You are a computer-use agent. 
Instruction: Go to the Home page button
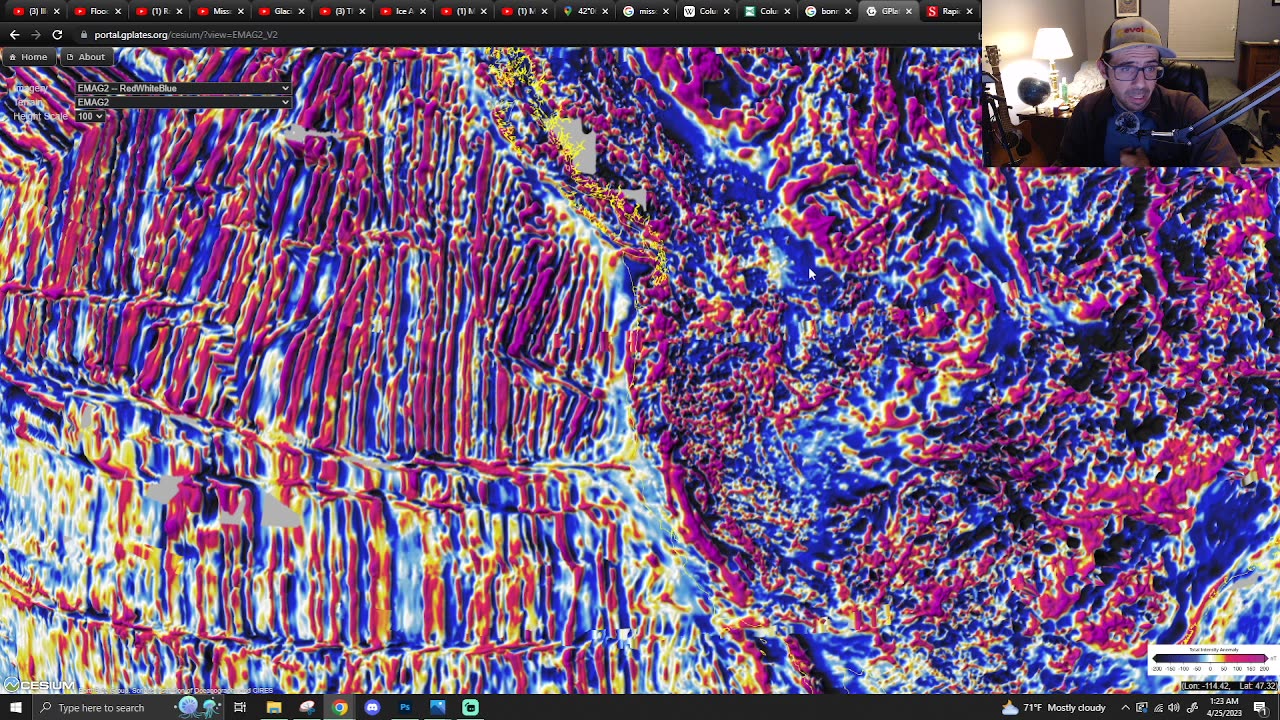[27, 57]
